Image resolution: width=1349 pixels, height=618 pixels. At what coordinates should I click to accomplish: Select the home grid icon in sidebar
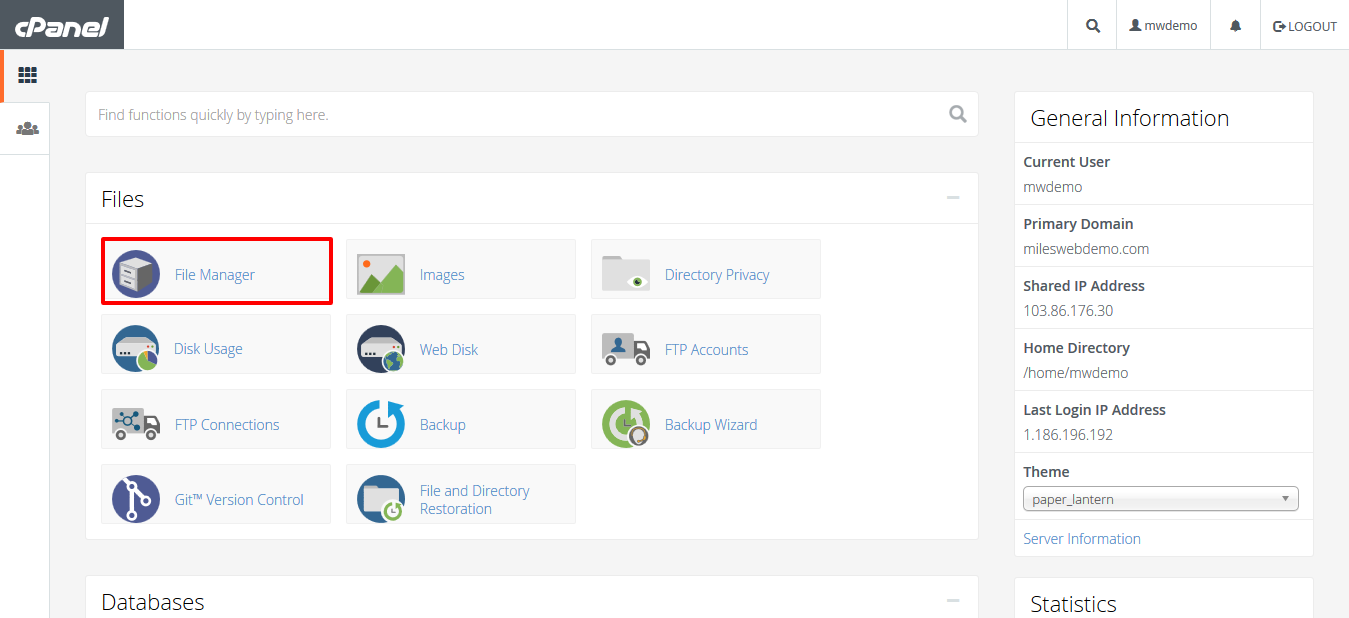(x=27, y=75)
